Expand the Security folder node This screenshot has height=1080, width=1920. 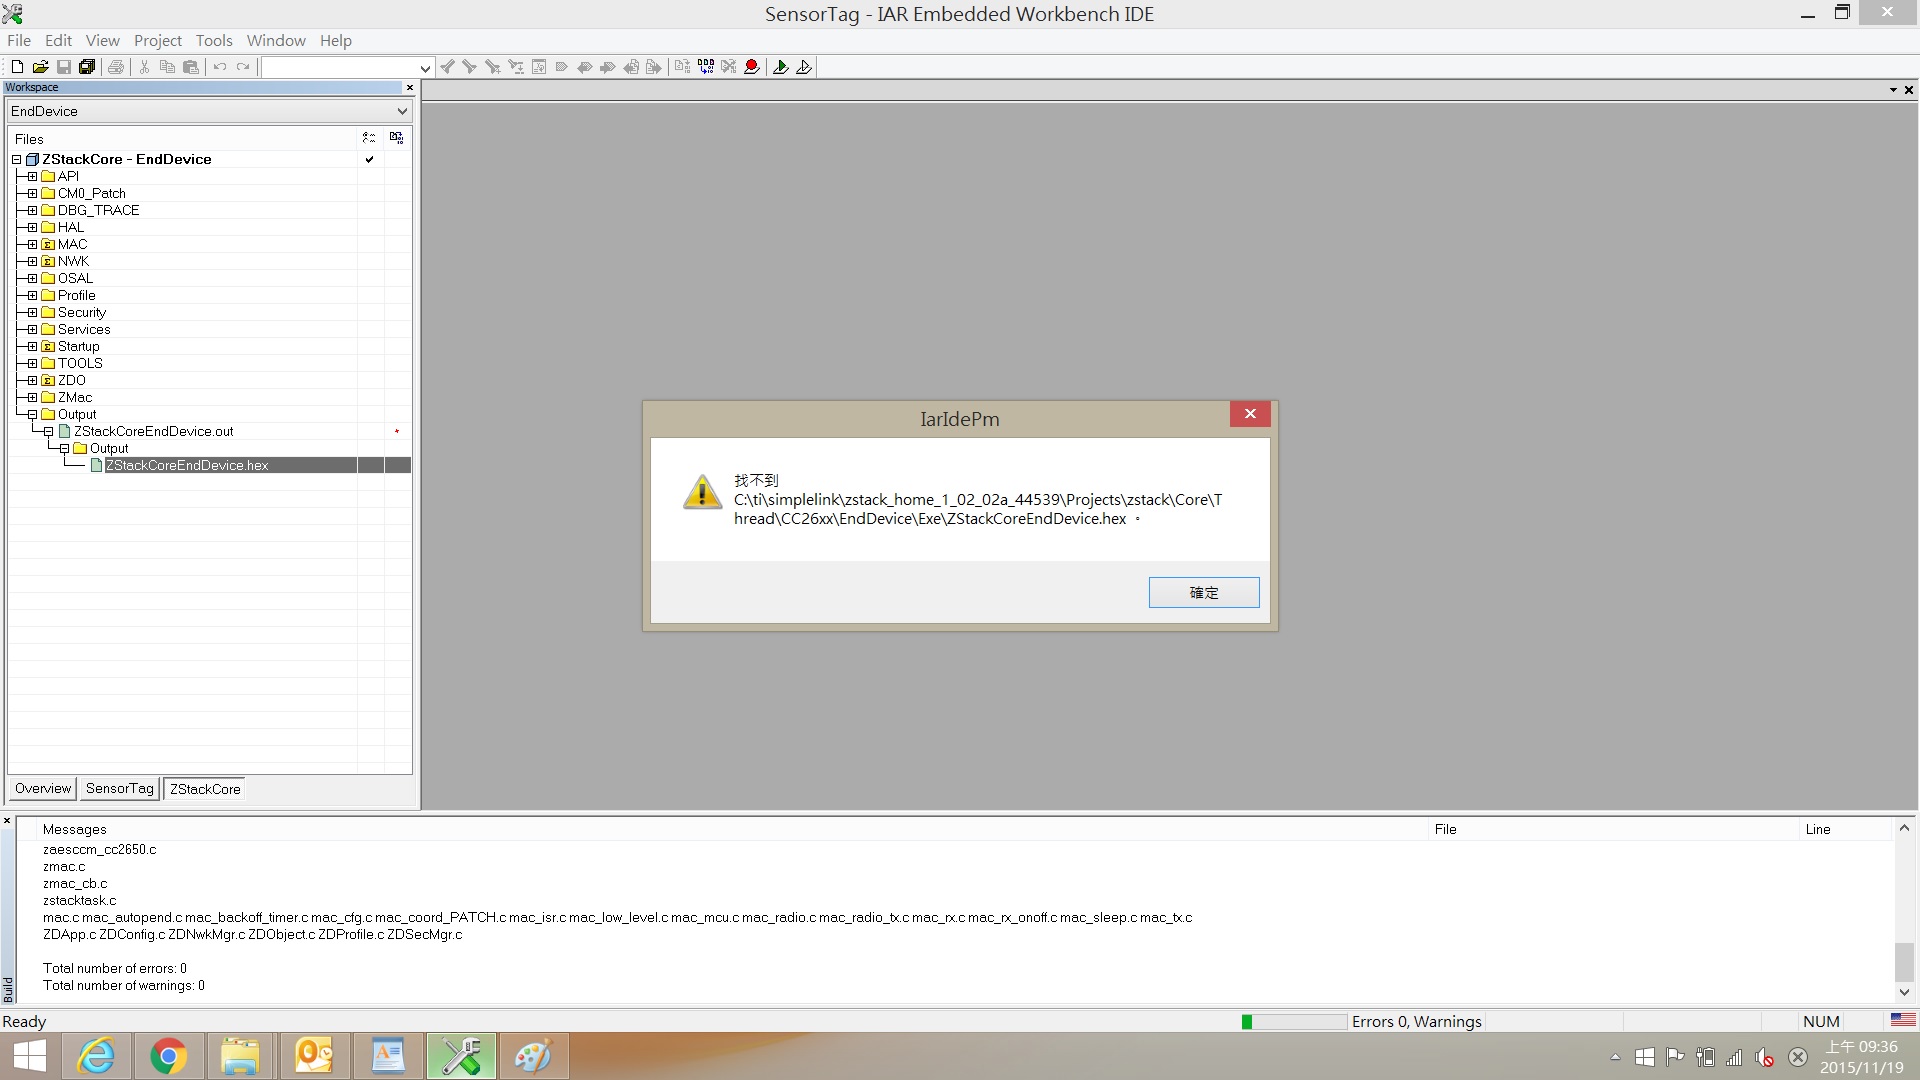(33, 312)
